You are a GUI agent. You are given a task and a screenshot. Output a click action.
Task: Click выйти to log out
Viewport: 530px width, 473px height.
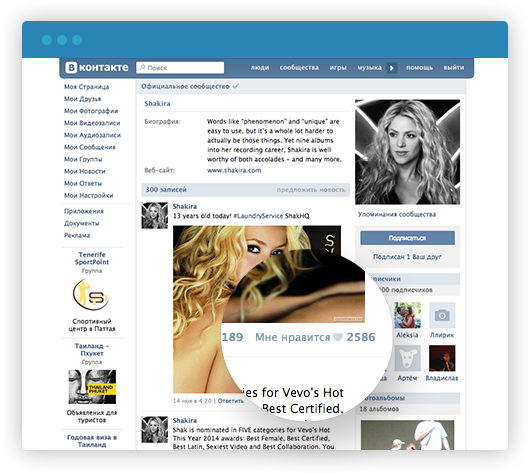pos(454,68)
